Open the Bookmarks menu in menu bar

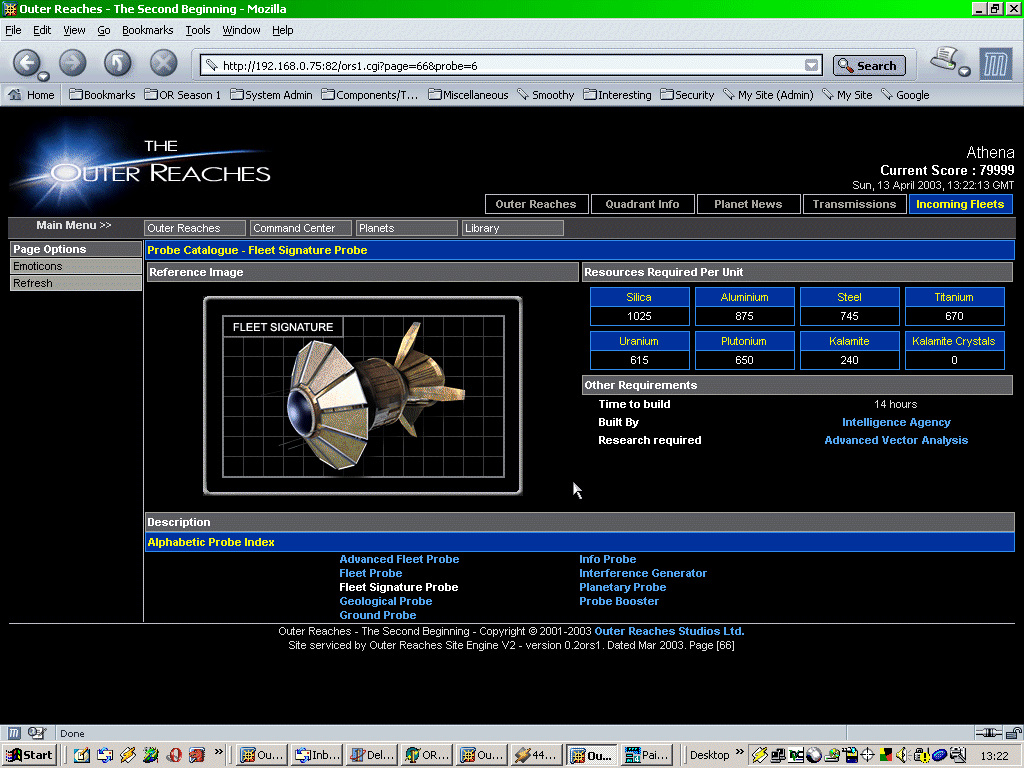147,30
